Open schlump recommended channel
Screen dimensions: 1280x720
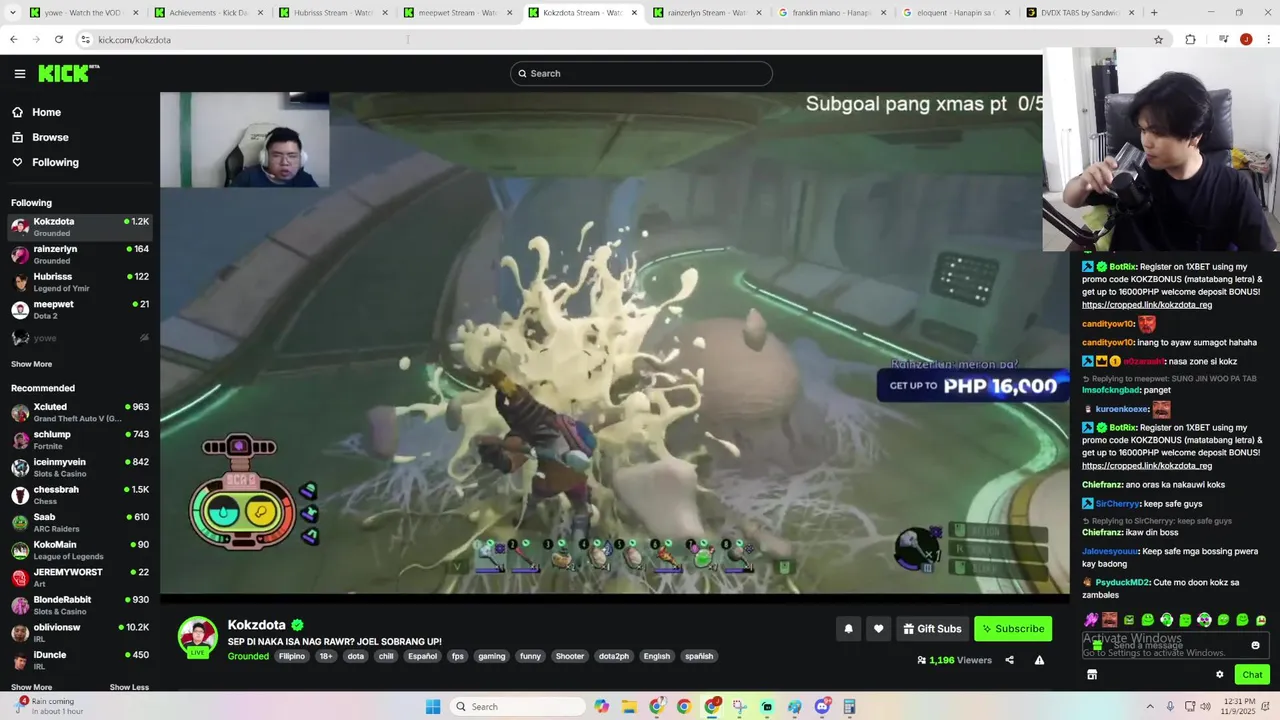pyautogui.click(x=80, y=440)
